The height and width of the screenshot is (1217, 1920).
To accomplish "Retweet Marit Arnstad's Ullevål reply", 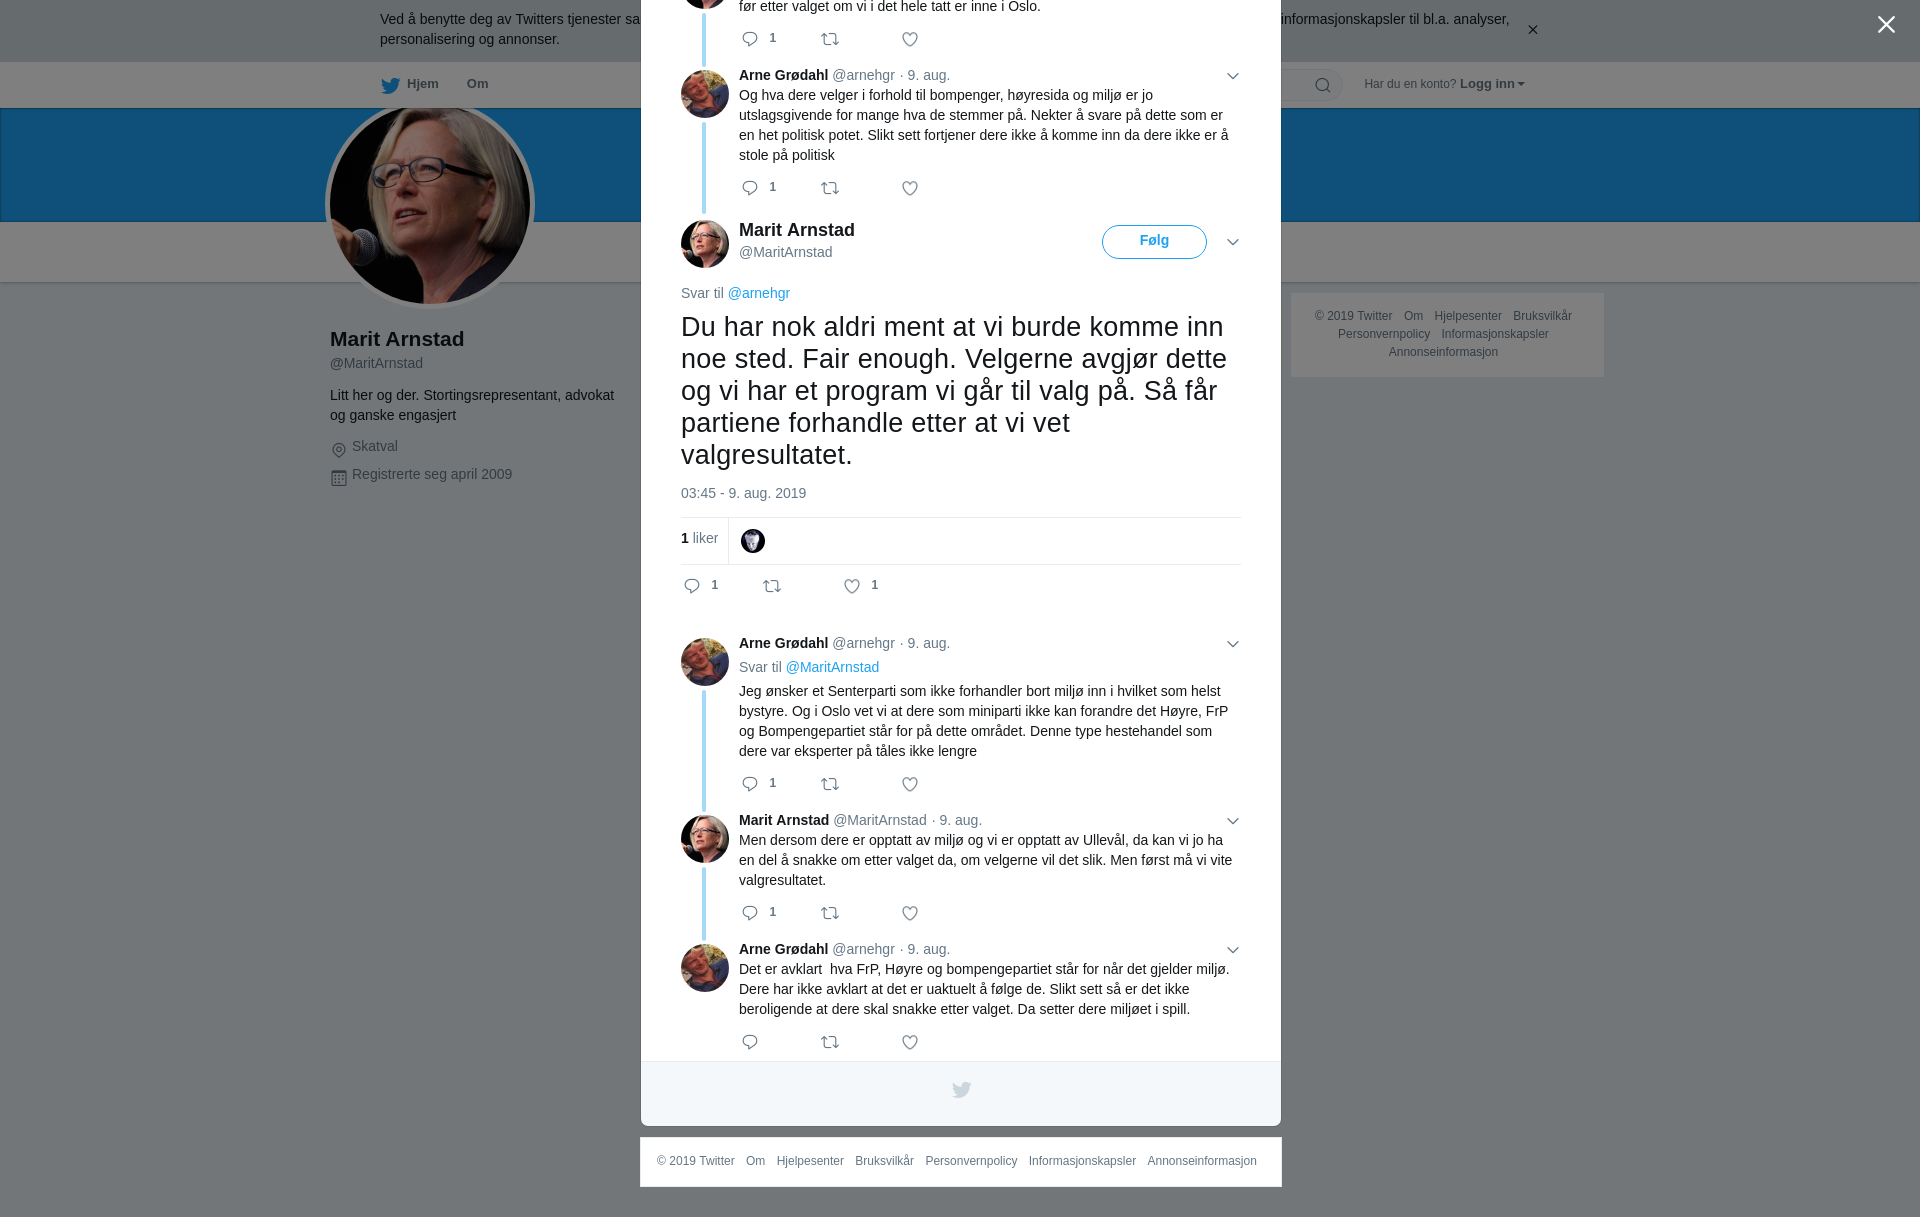I will click(x=830, y=913).
